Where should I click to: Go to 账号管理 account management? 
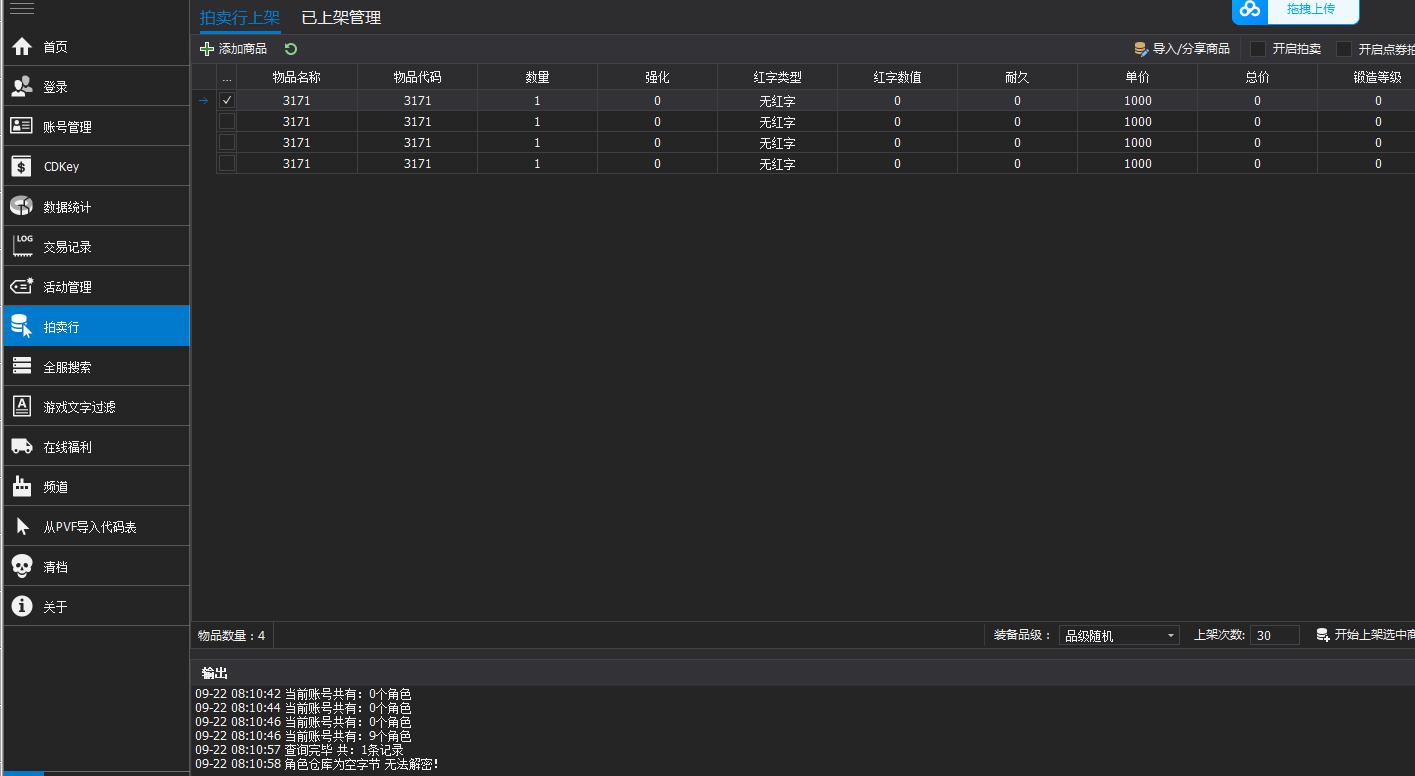pos(67,127)
